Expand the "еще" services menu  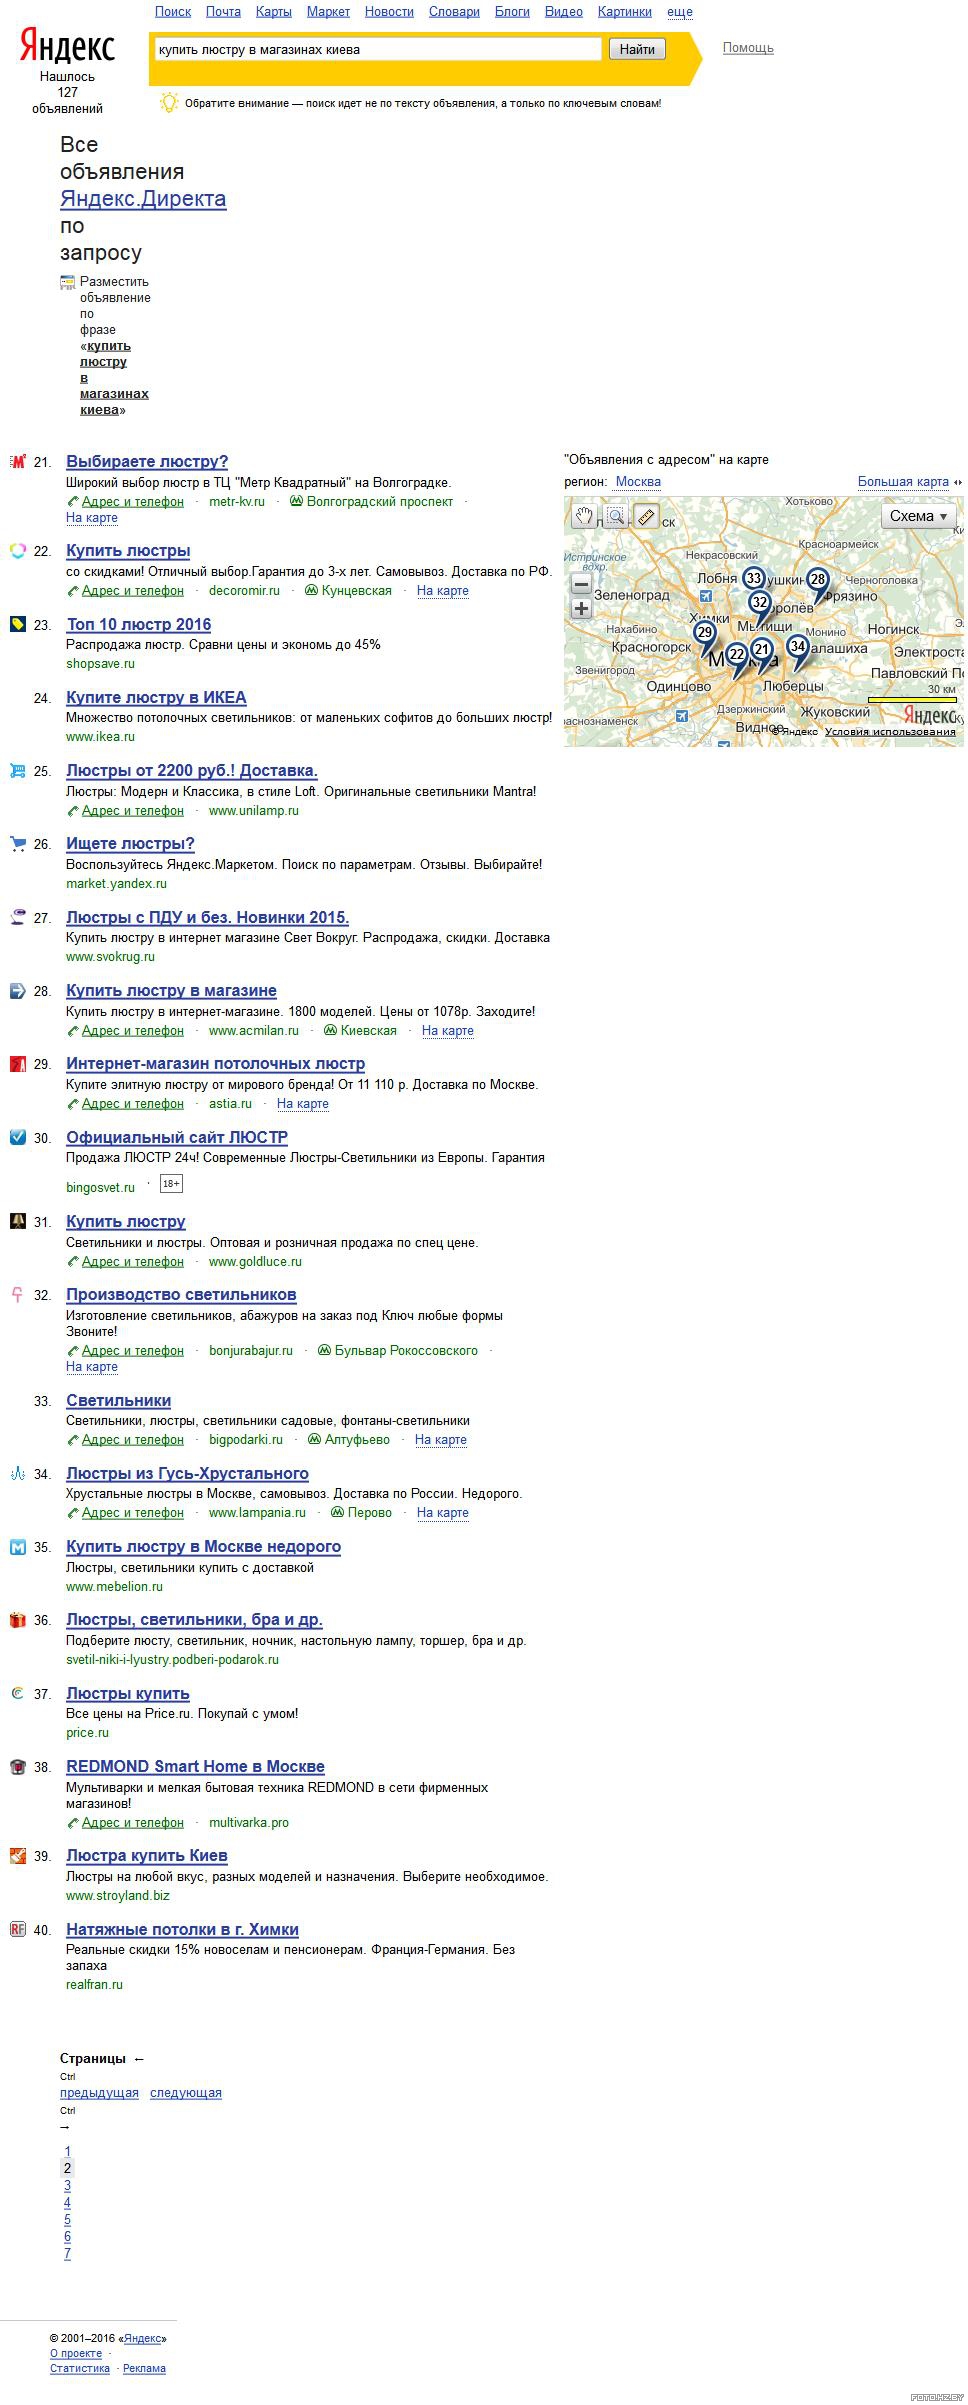click(x=680, y=12)
